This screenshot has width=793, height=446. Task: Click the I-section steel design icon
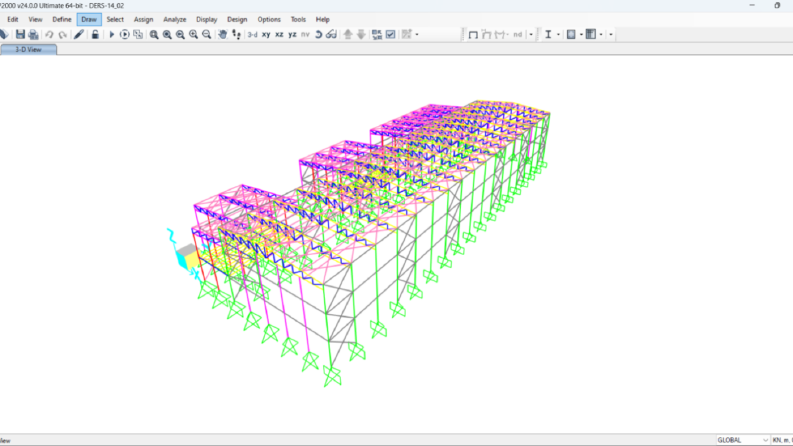coord(548,34)
